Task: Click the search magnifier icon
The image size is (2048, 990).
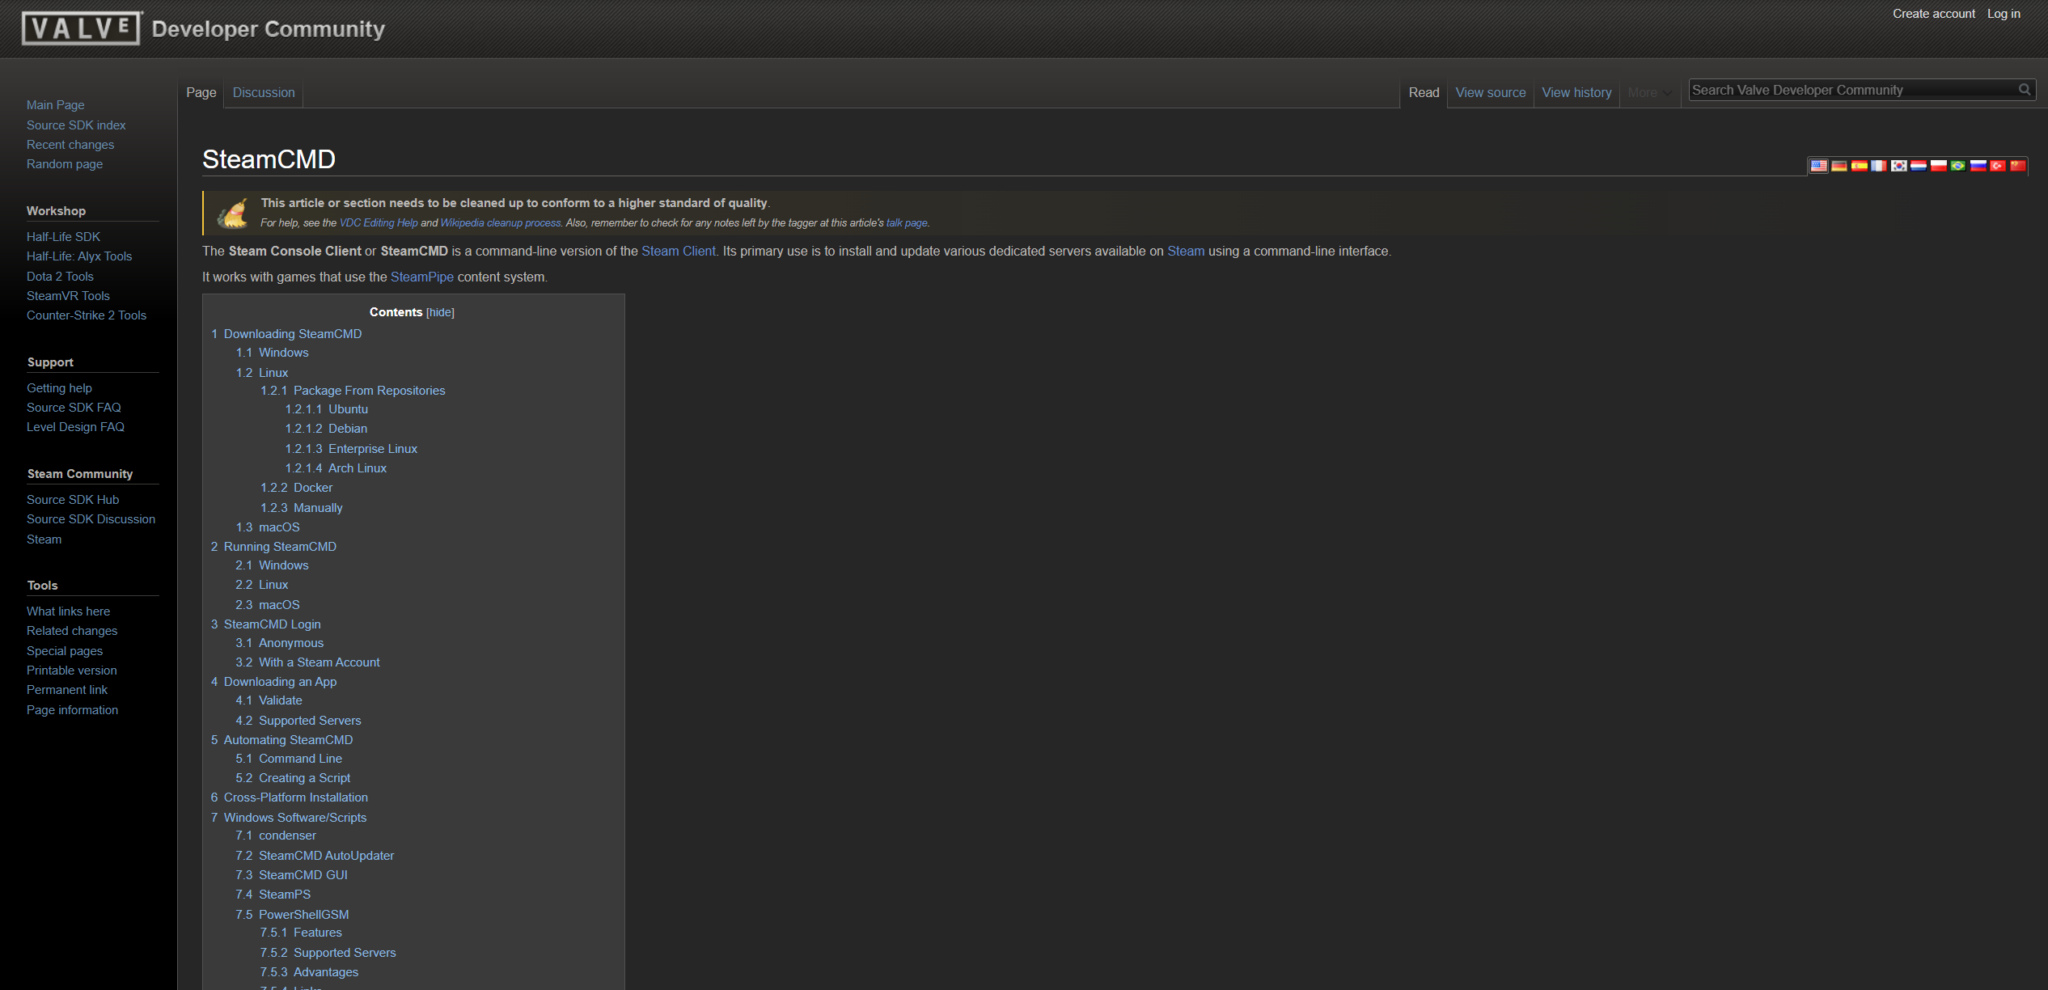Action: coord(2024,90)
